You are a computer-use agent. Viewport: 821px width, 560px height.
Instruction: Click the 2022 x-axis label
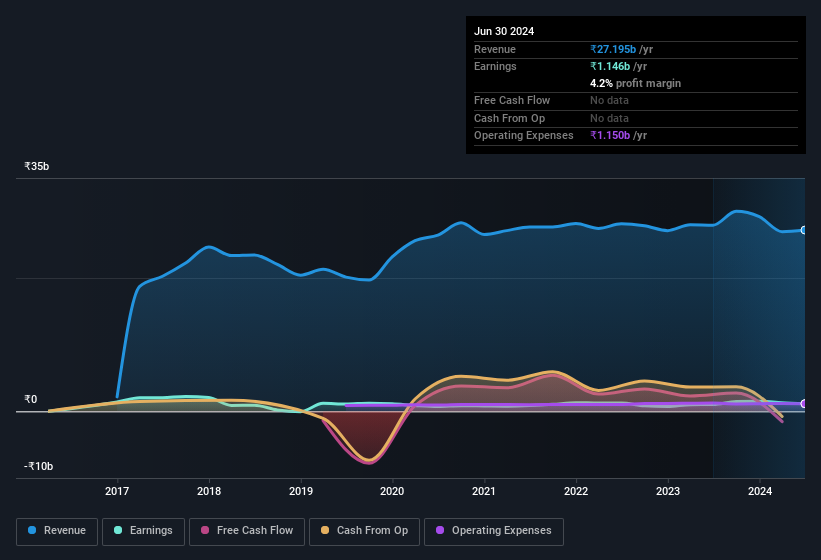click(x=576, y=491)
